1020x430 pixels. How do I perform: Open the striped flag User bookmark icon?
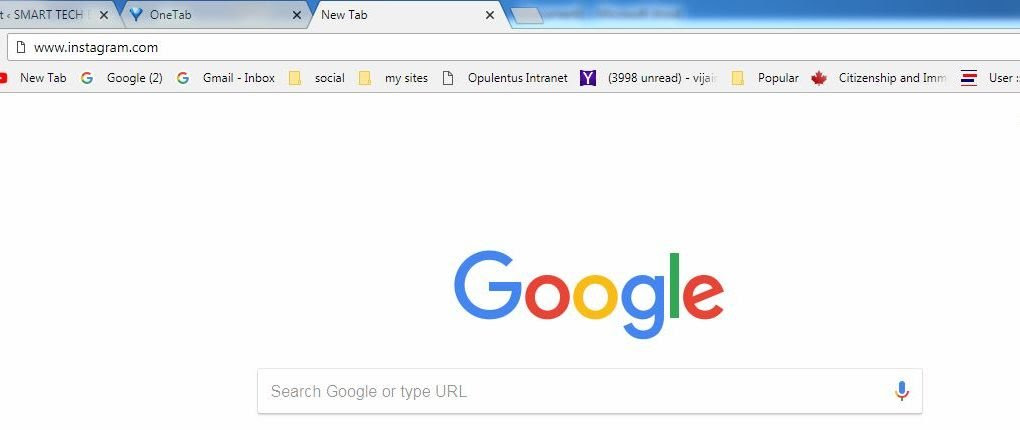click(x=969, y=78)
